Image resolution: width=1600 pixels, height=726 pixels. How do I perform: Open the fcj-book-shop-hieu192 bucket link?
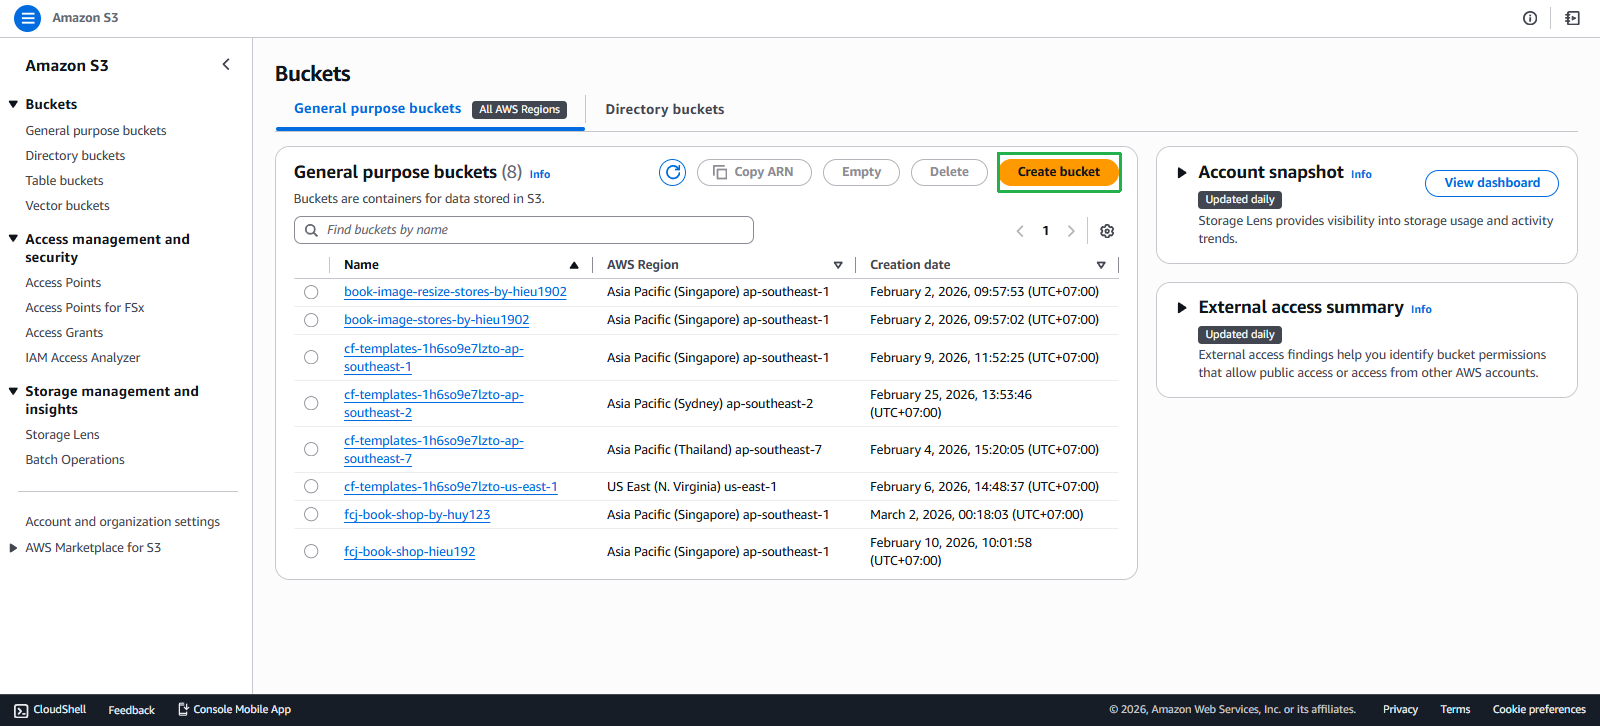(410, 552)
